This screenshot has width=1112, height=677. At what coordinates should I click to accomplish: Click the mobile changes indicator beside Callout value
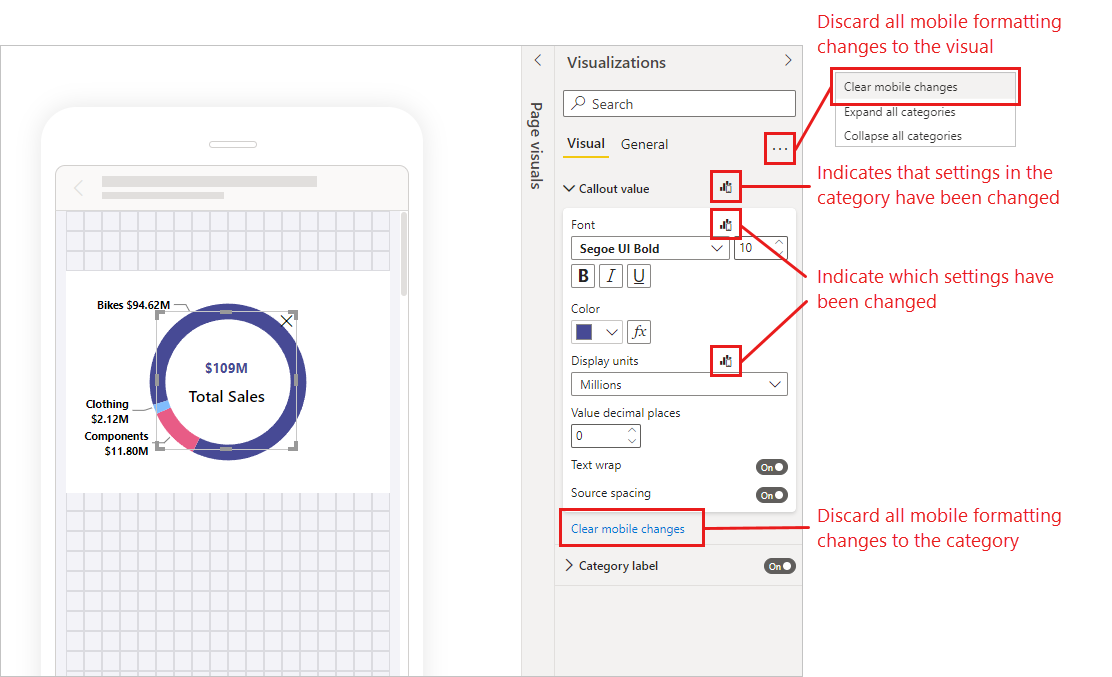point(725,187)
